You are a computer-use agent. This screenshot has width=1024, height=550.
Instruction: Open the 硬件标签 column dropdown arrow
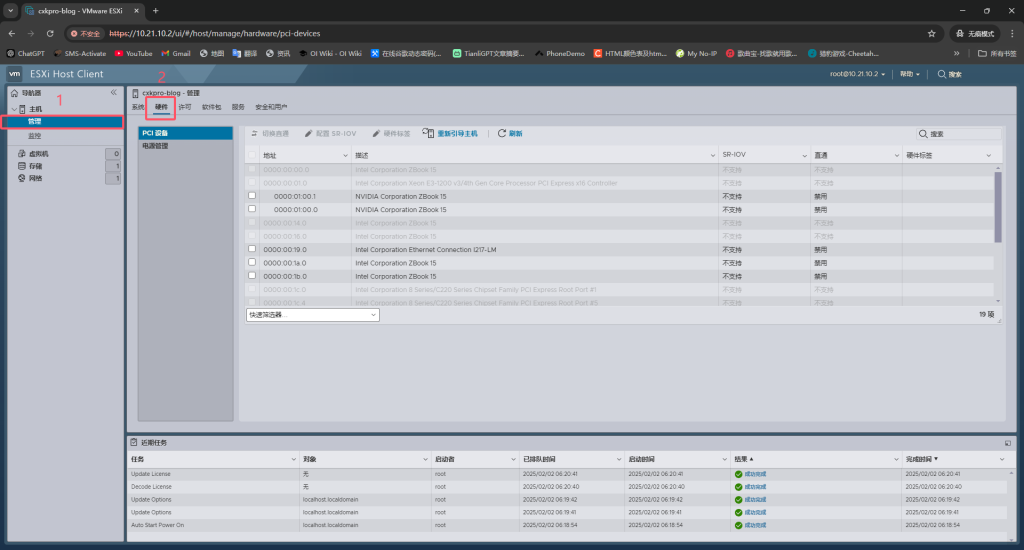point(989,155)
